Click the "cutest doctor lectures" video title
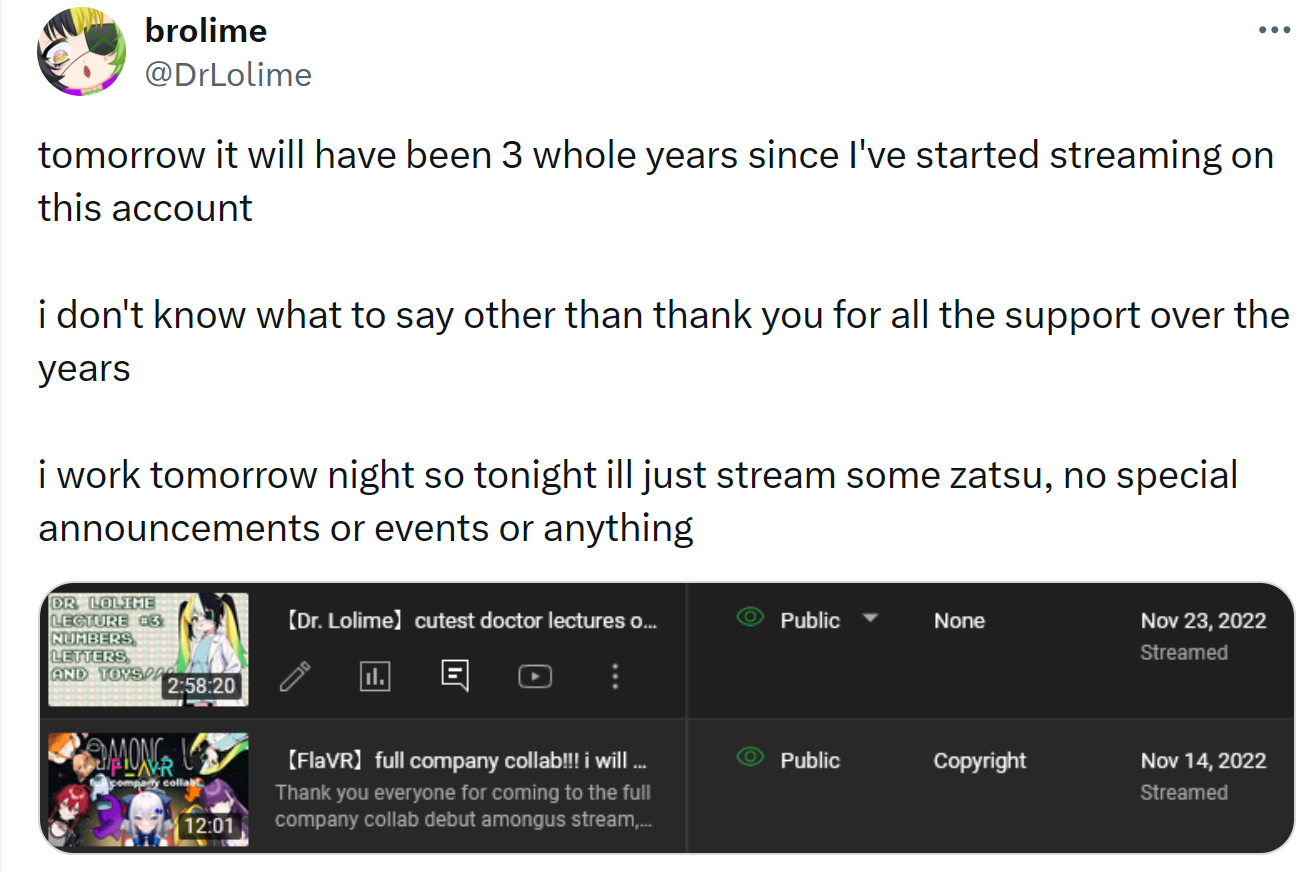The image size is (1304, 872). tap(472, 620)
